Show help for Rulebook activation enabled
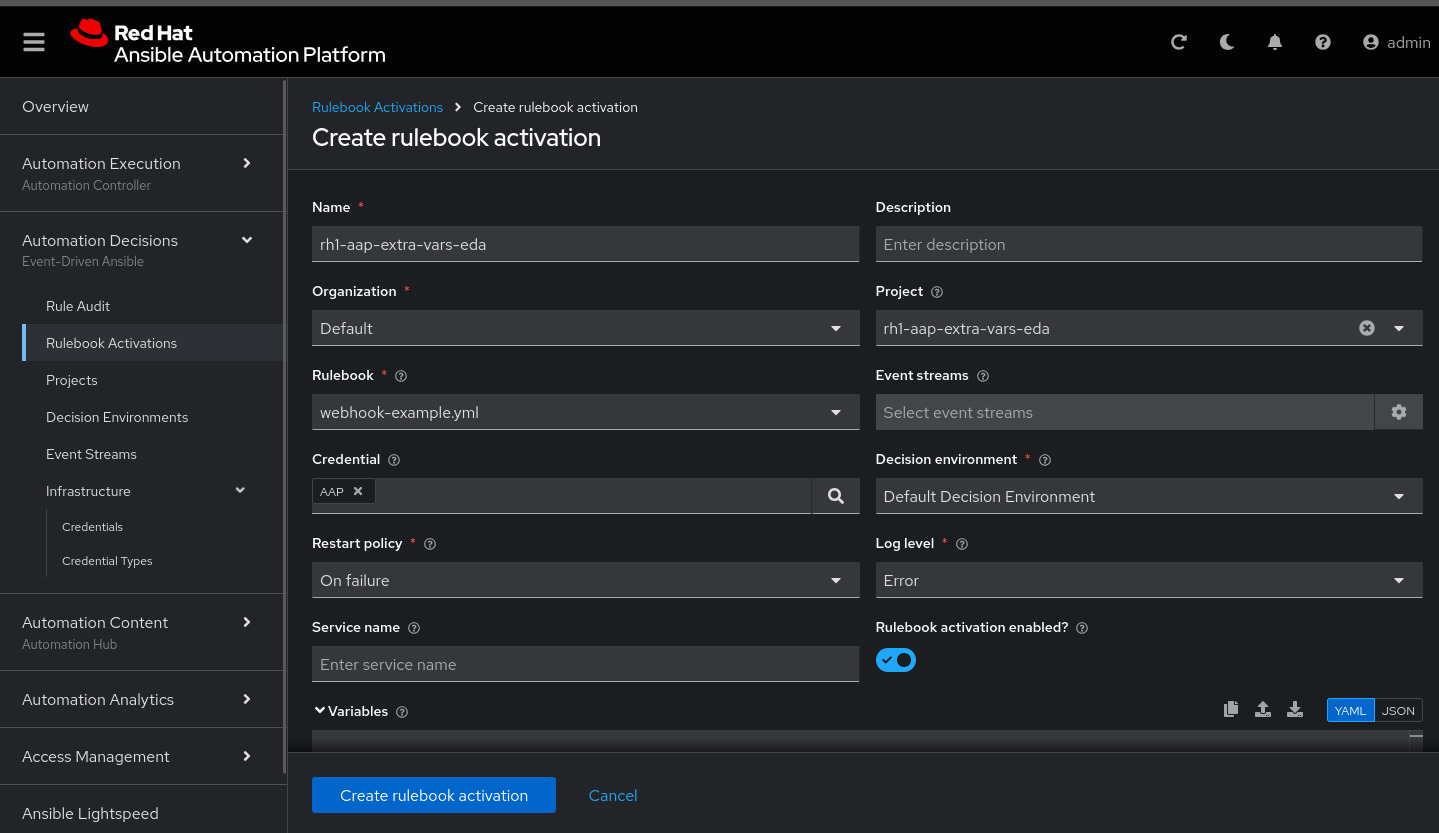Image resolution: width=1439 pixels, height=833 pixels. (1082, 628)
